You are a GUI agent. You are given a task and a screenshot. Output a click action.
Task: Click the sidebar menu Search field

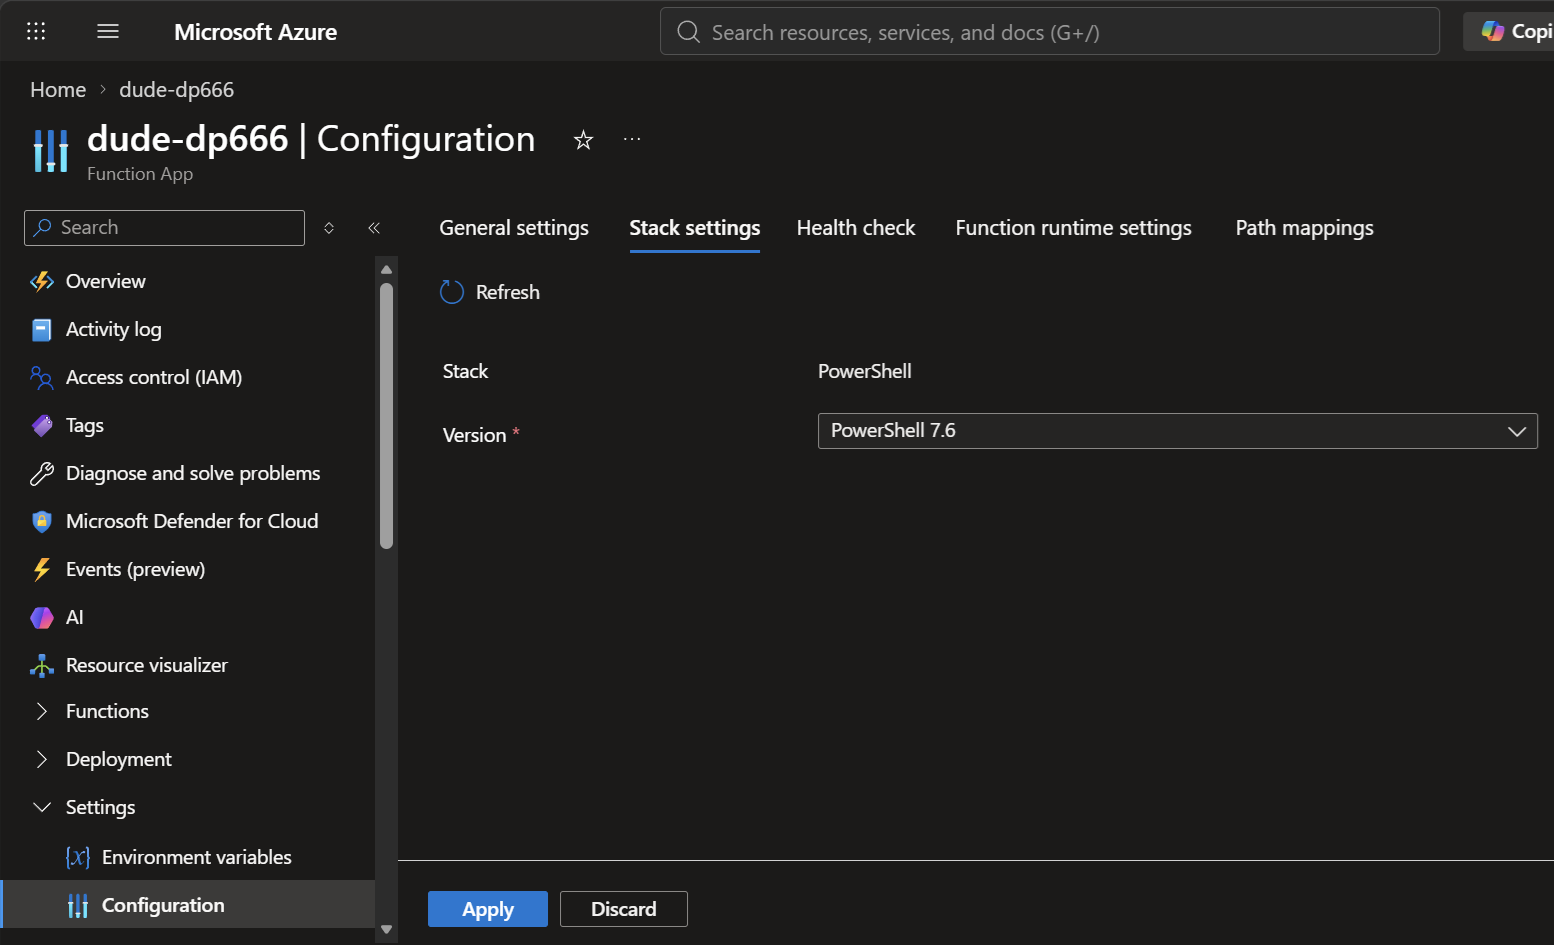tap(164, 228)
